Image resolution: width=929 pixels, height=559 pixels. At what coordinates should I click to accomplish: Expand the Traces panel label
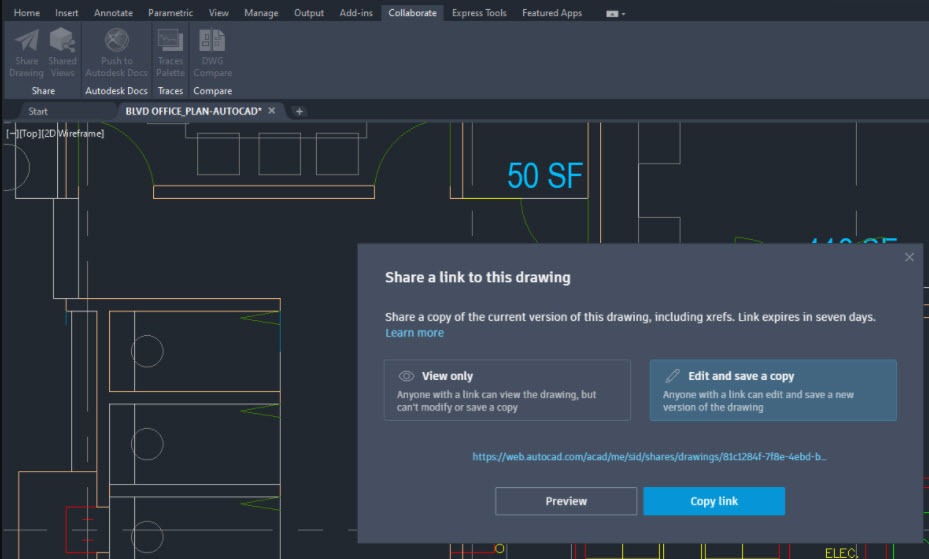(x=170, y=91)
